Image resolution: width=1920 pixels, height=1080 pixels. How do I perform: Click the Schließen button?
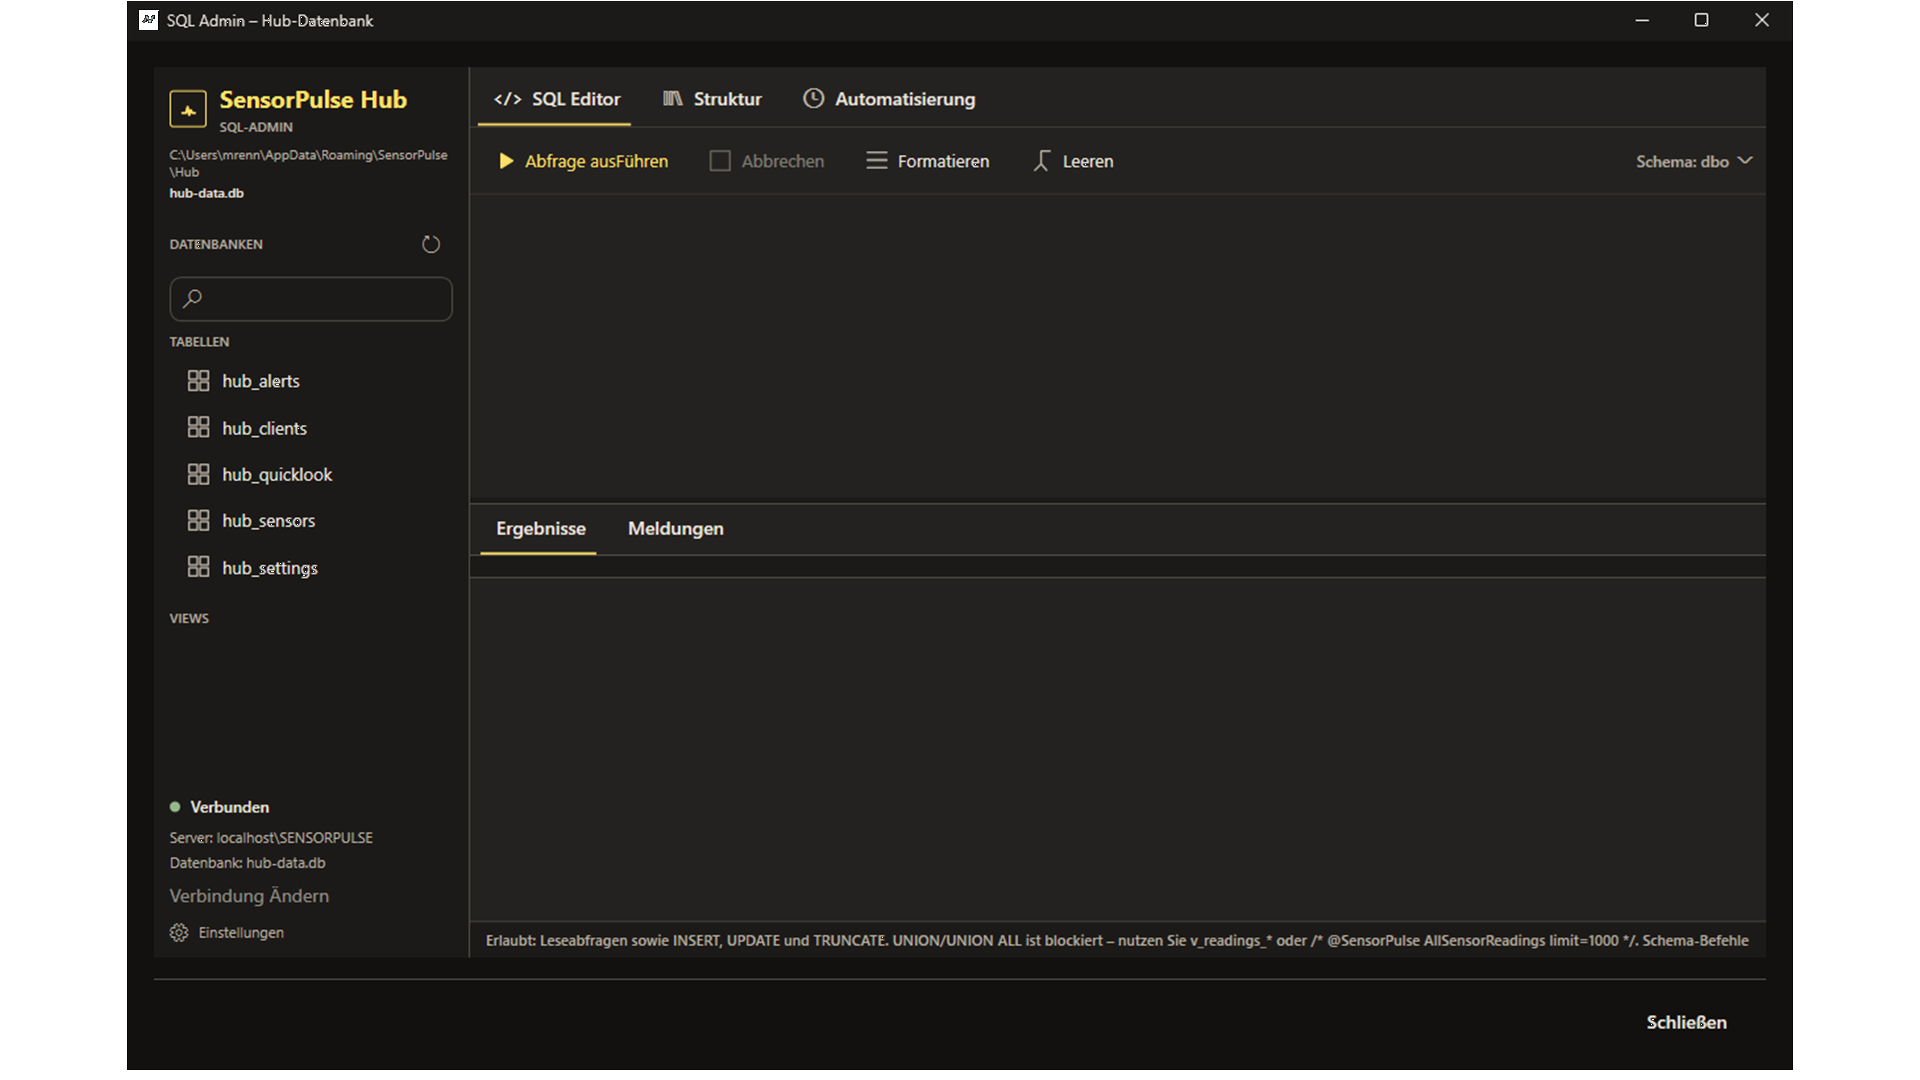click(x=1686, y=1022)
